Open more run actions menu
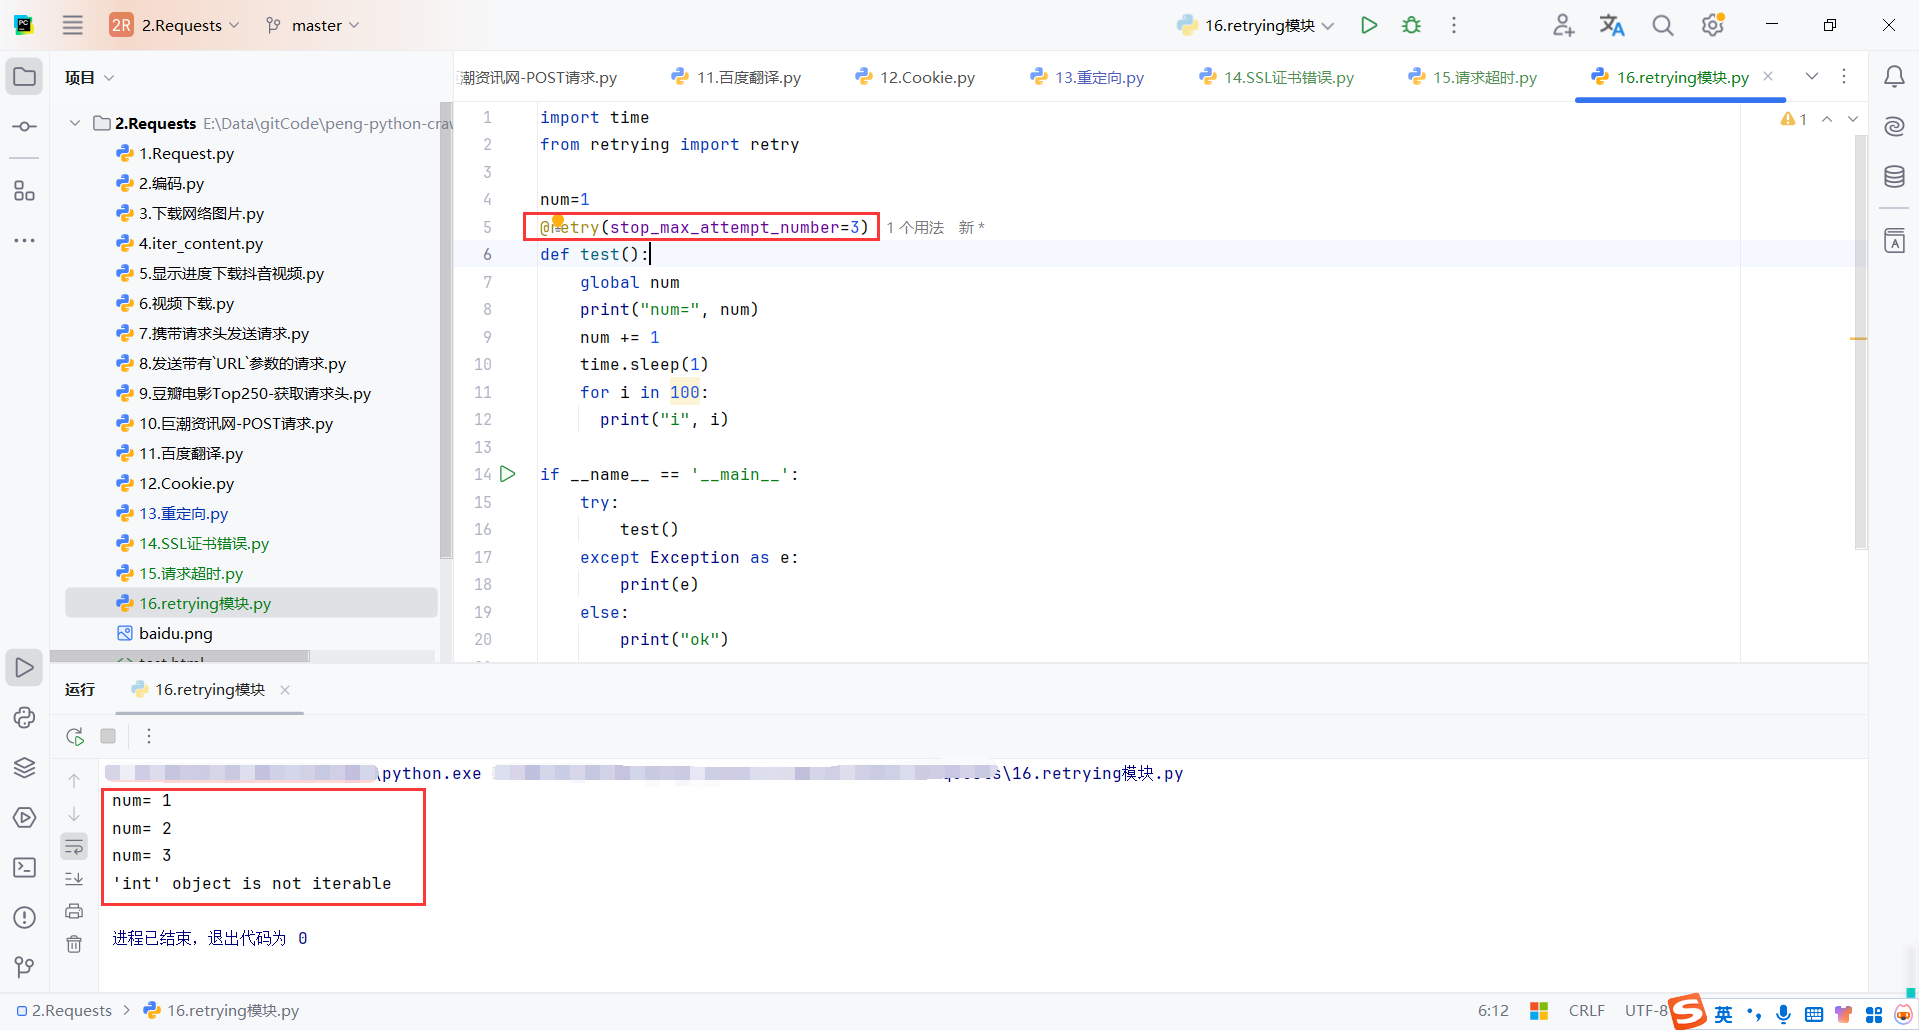The image size is (1919, 1030). coord(1454,25)
